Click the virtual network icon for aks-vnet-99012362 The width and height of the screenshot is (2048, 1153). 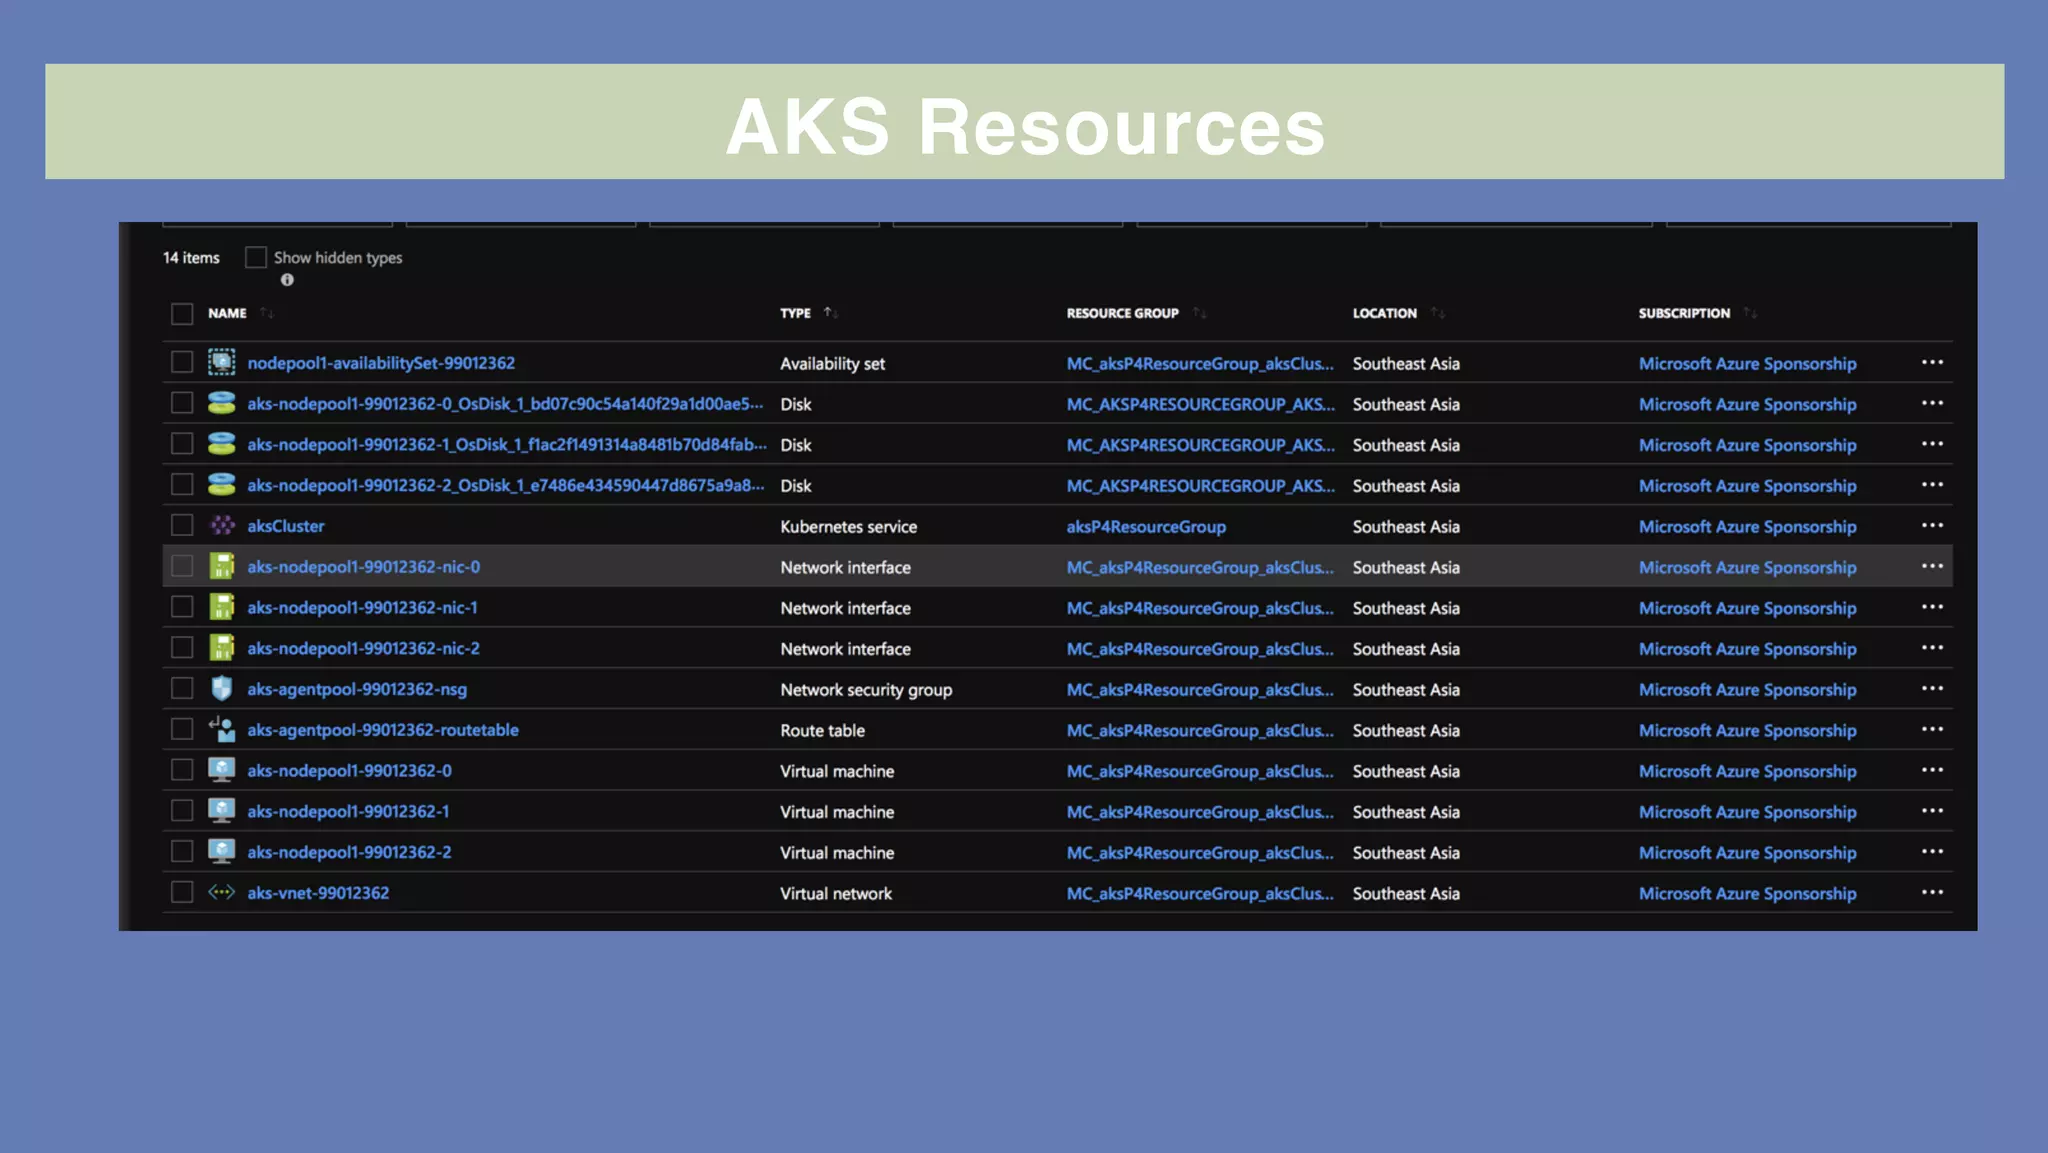221,892
